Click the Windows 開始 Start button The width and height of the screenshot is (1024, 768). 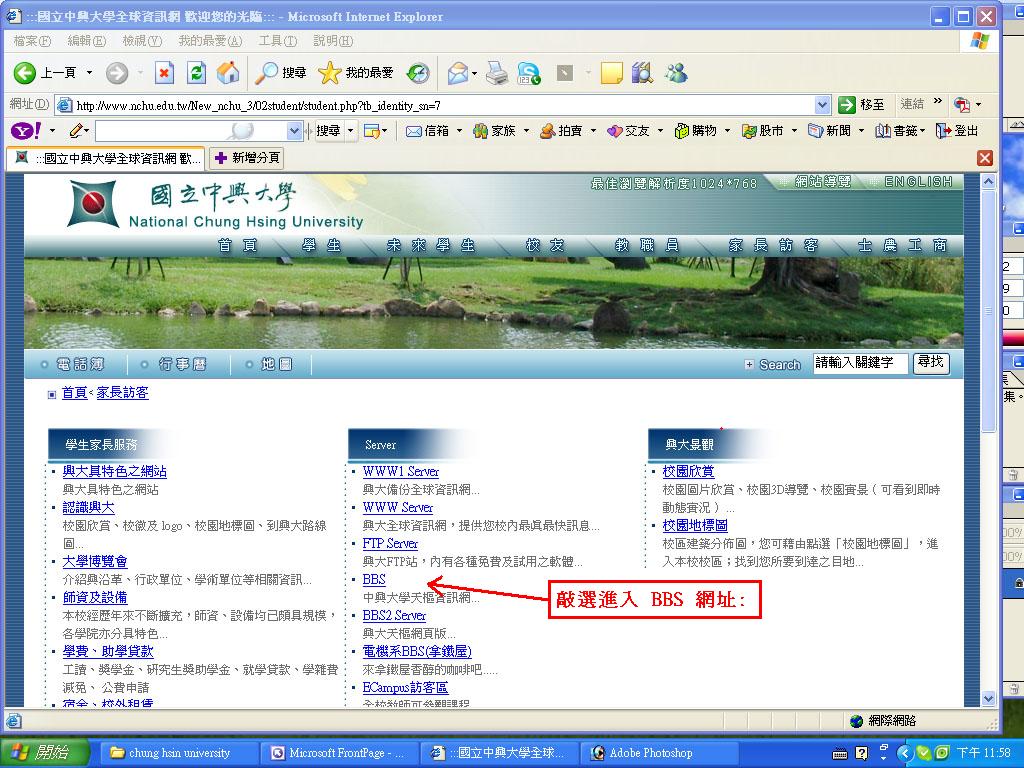click(44, 752)
